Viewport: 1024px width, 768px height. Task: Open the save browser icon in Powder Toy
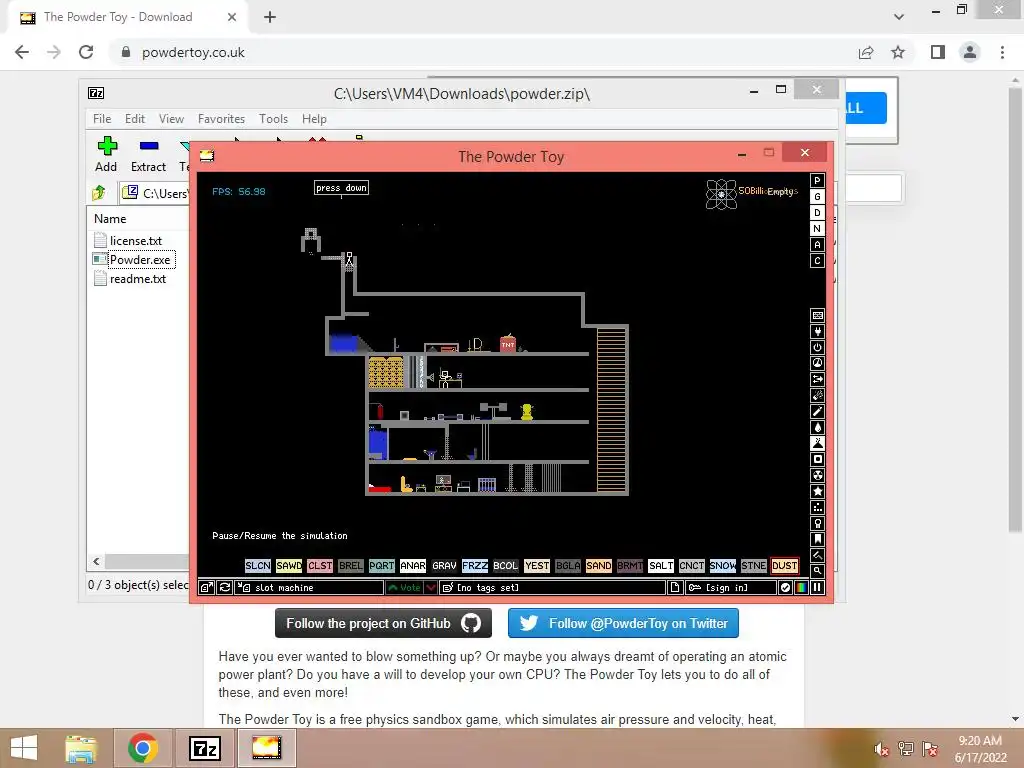point(206,588)
